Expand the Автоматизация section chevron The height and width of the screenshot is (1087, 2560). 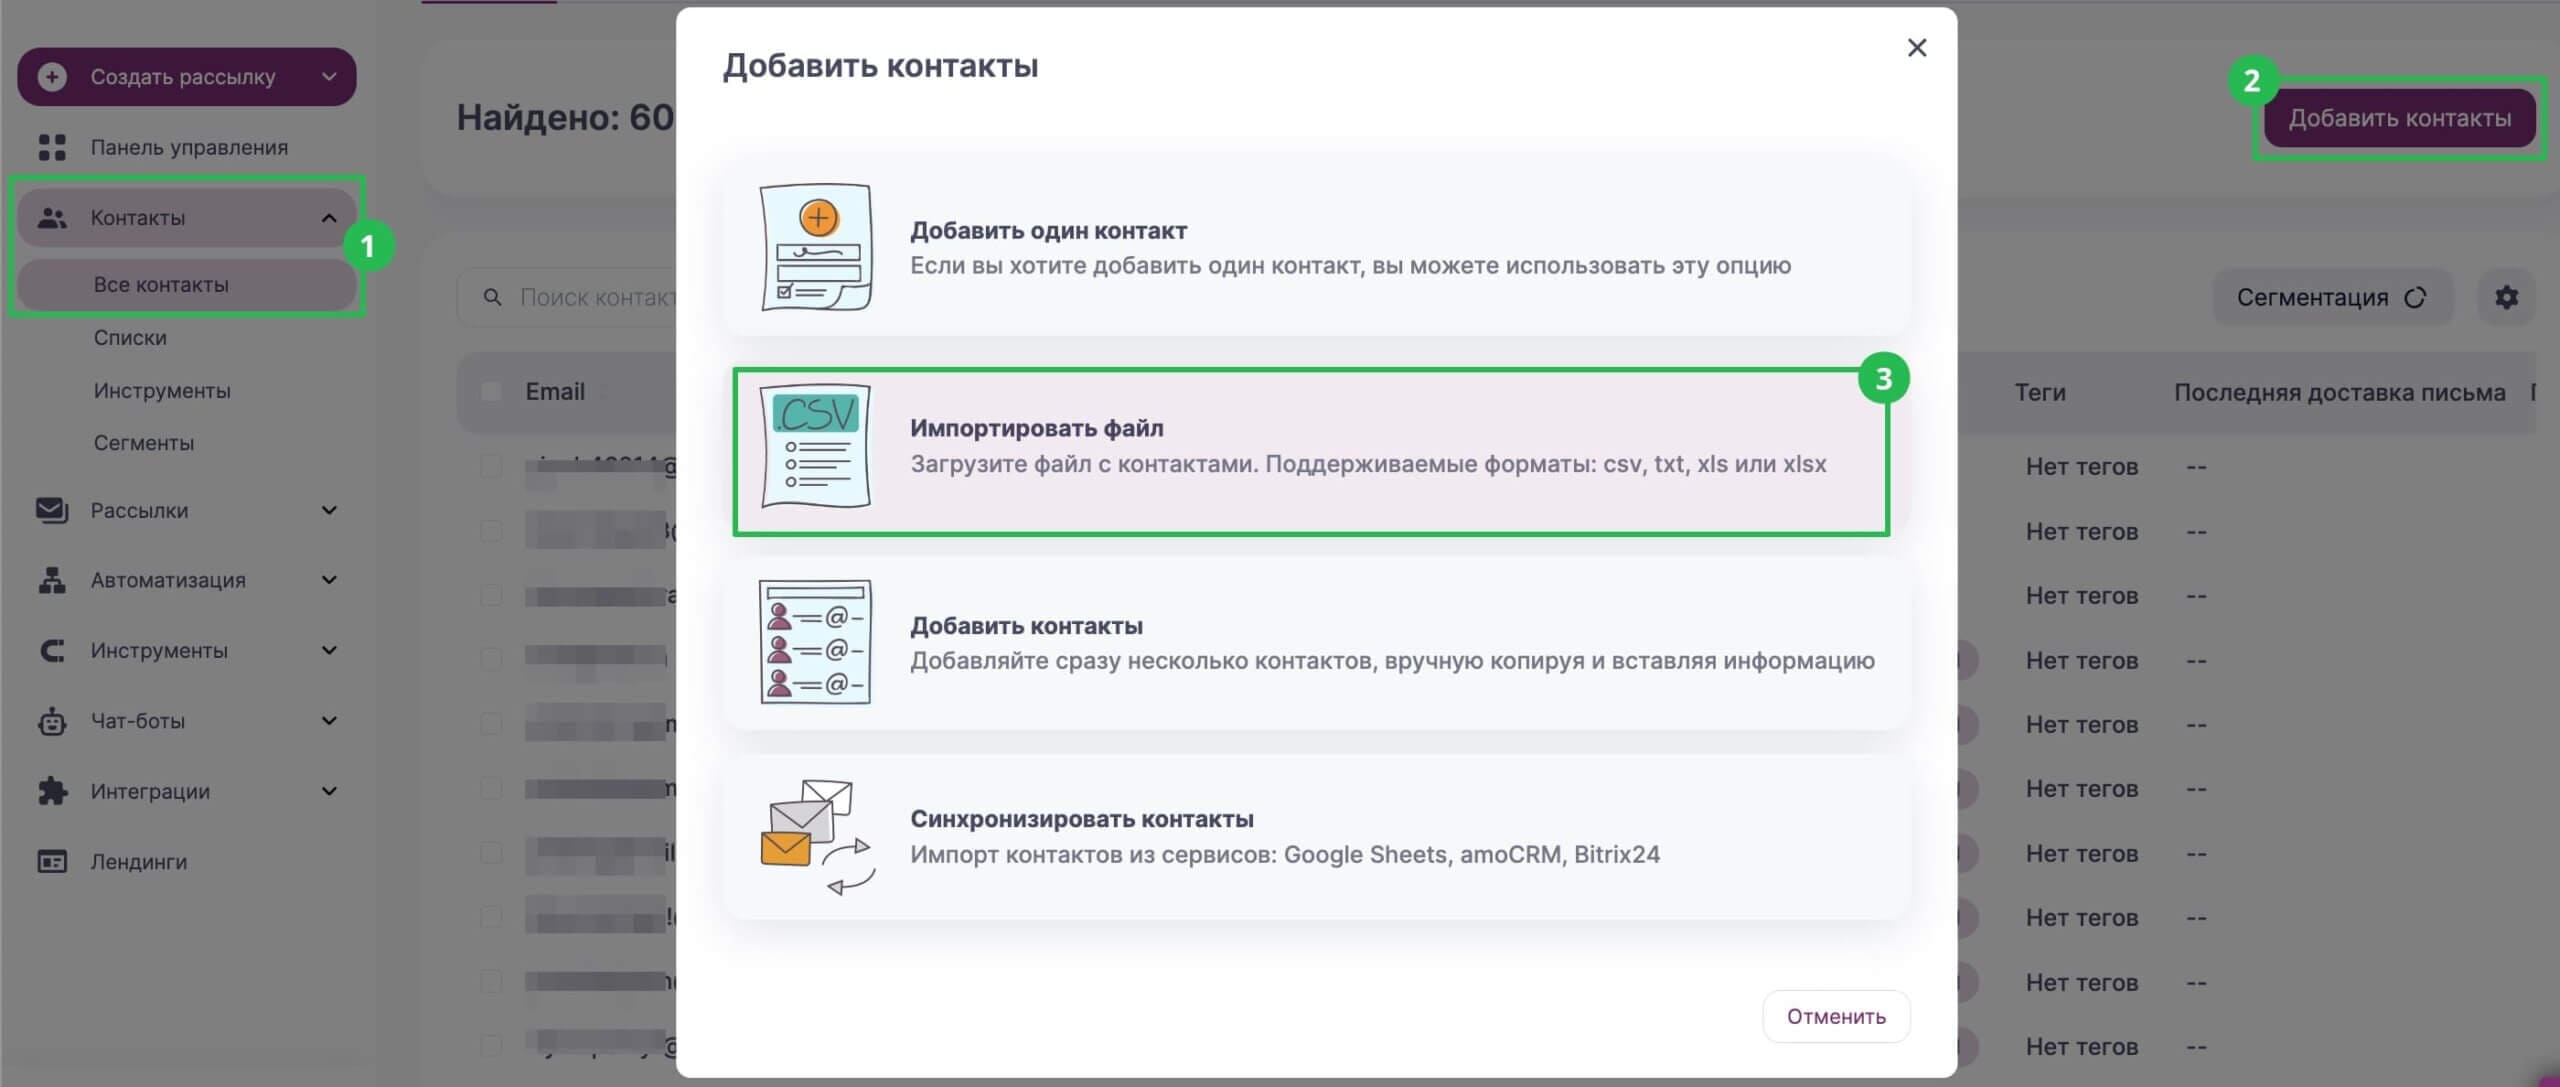pyautogui.click(x=329, y=580)
